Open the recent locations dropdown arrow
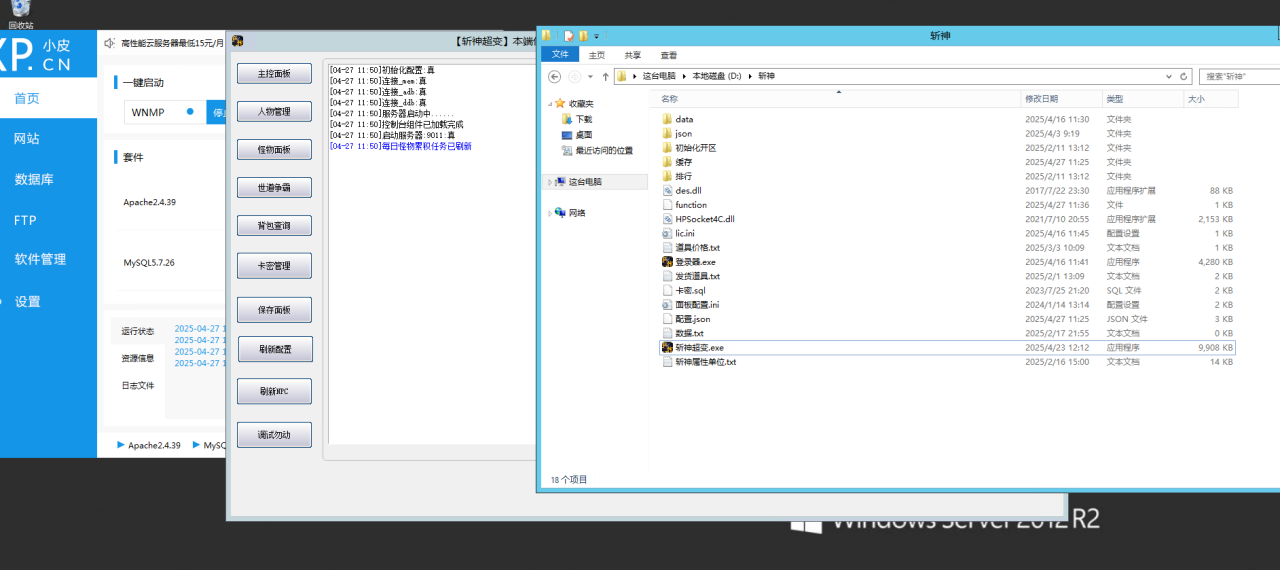The height and width of the screenshot is (570, 1280). [x=591, y=76]
